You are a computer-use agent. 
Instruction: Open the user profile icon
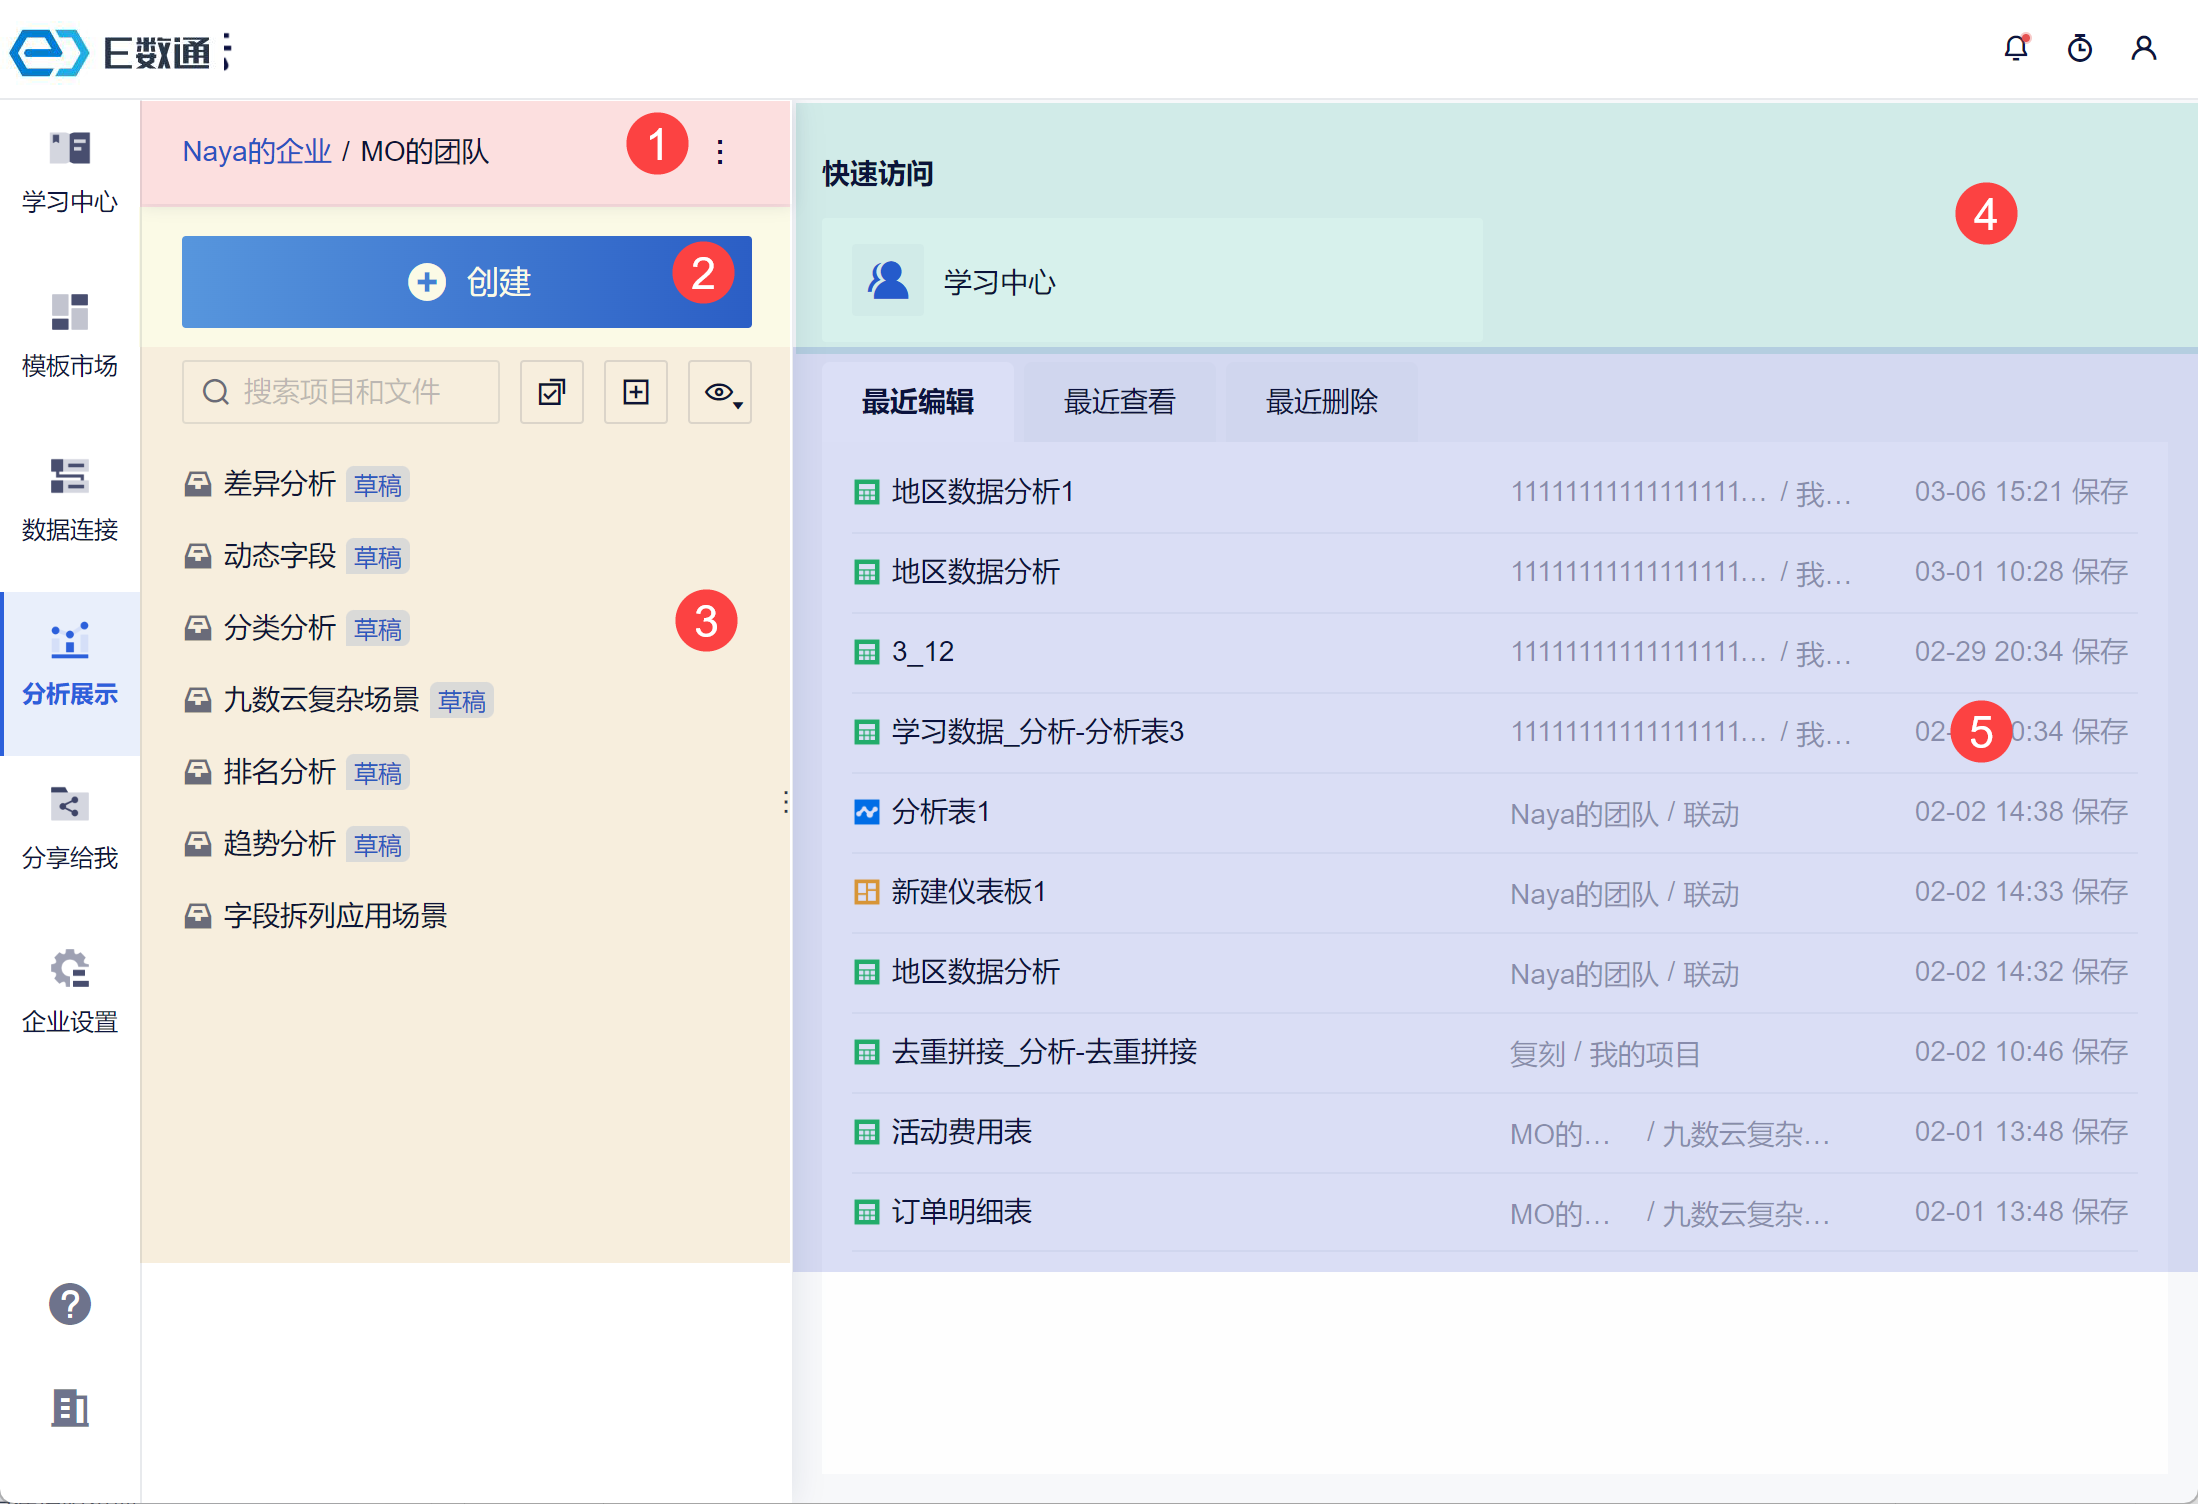(x=2143, y=48)
